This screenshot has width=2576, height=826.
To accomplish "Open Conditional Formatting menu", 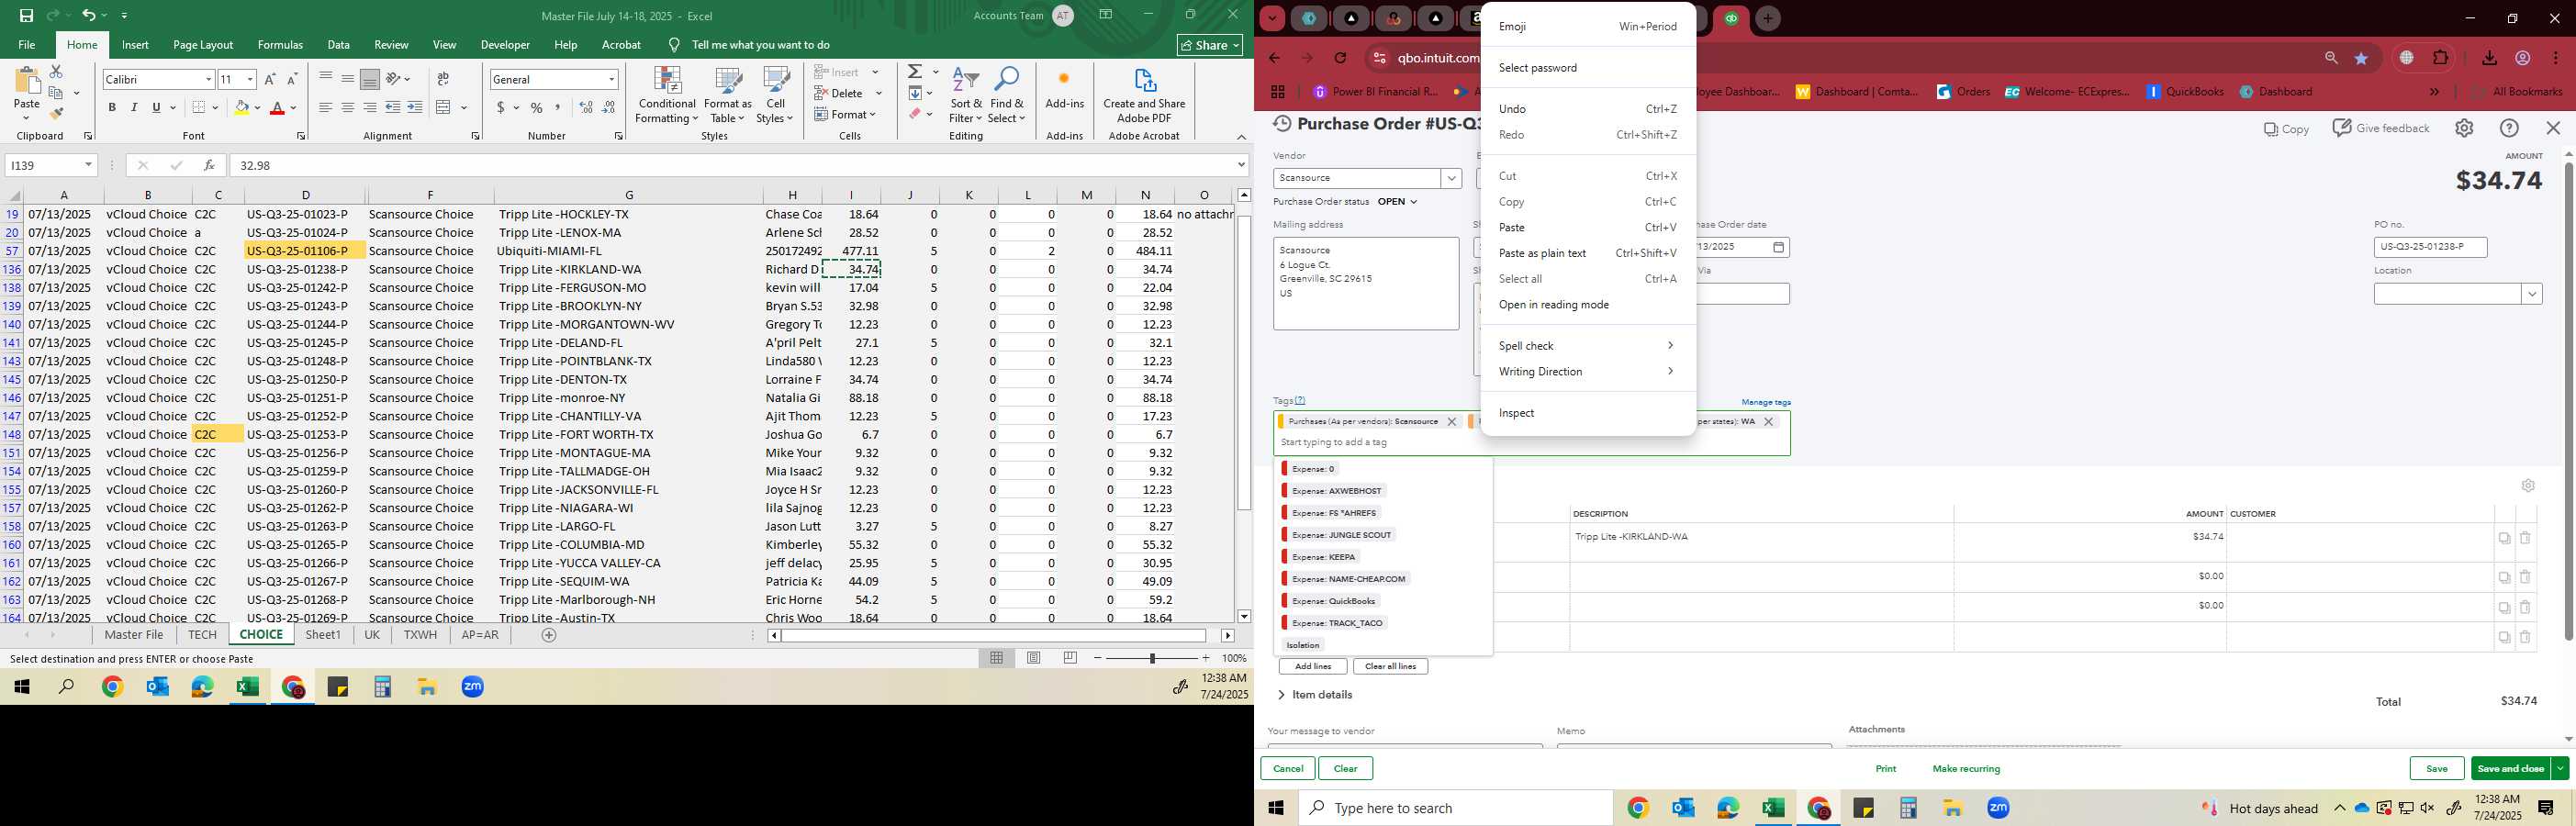I will (667, 96).
